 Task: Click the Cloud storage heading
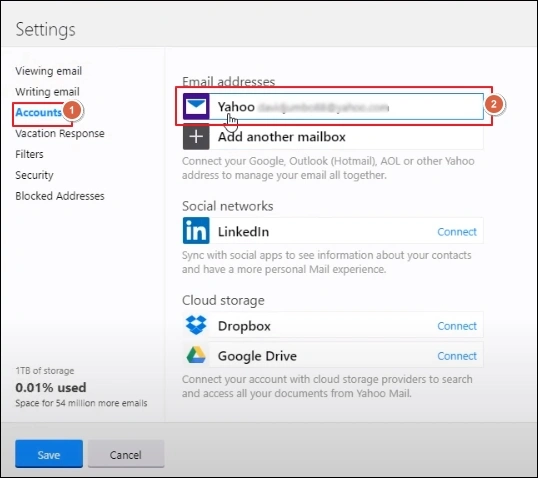point(223,300)
